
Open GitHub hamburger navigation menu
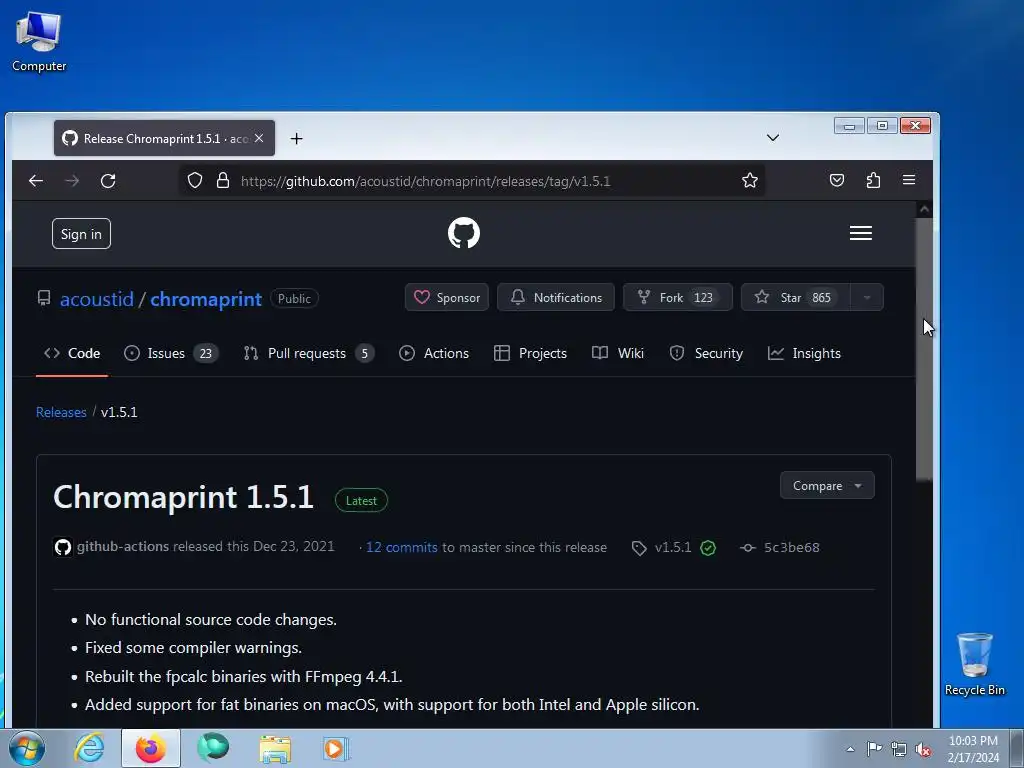coord(861,233)
